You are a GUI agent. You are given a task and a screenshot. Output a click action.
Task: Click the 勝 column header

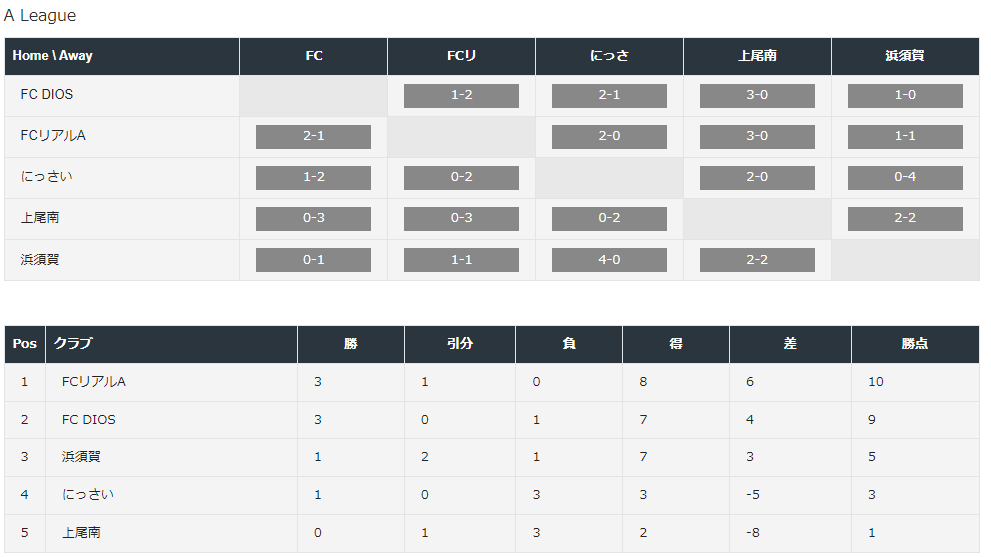coord(351,344)
